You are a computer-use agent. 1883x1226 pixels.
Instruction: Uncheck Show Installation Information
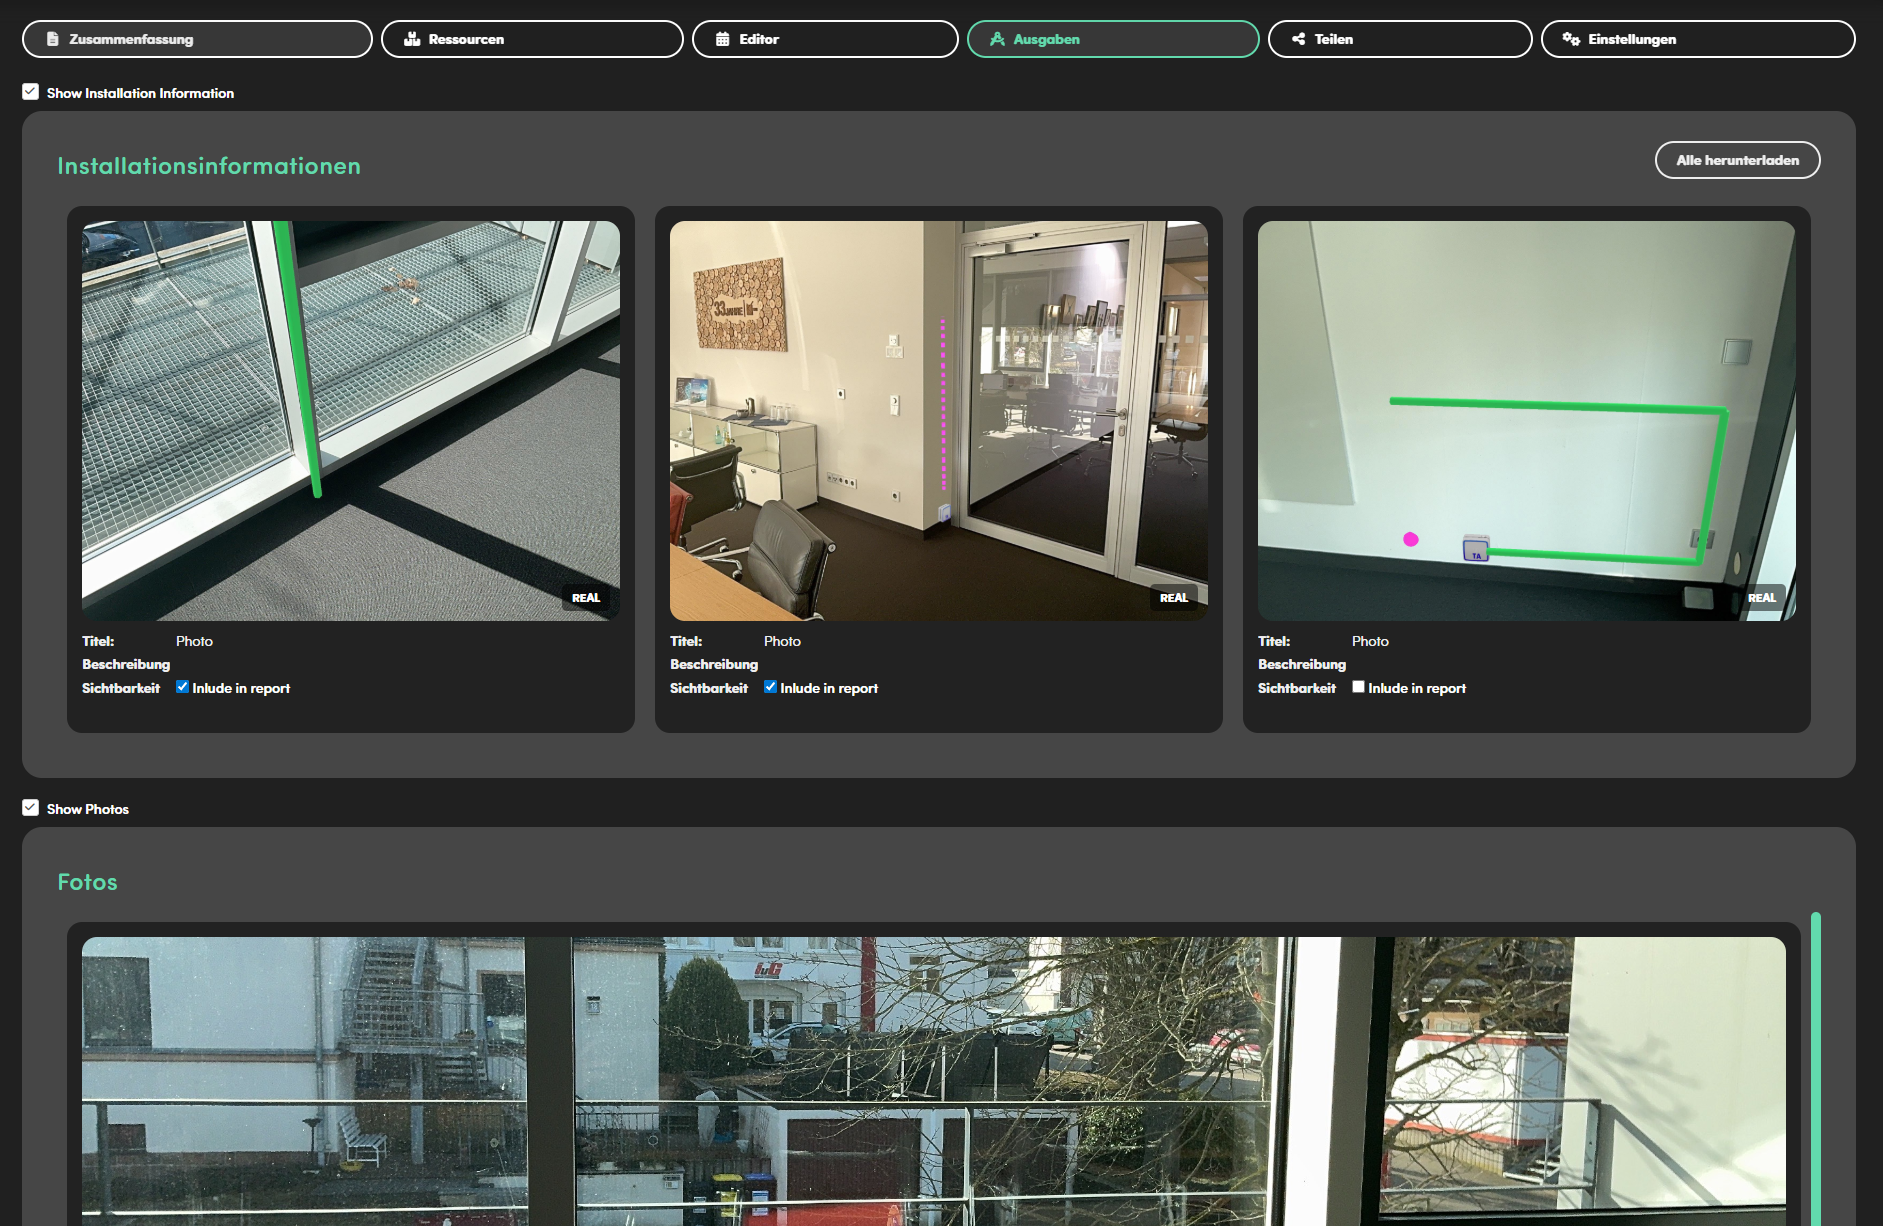pos(31,92)
